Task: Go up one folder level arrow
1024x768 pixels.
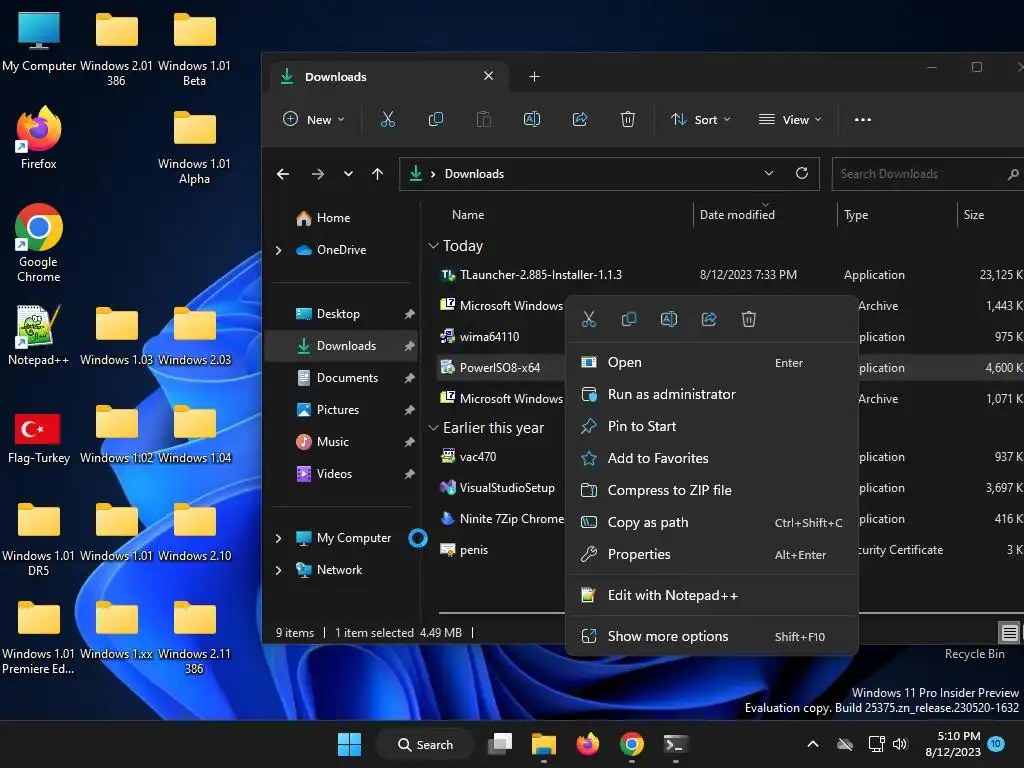Action: [377, 174]
